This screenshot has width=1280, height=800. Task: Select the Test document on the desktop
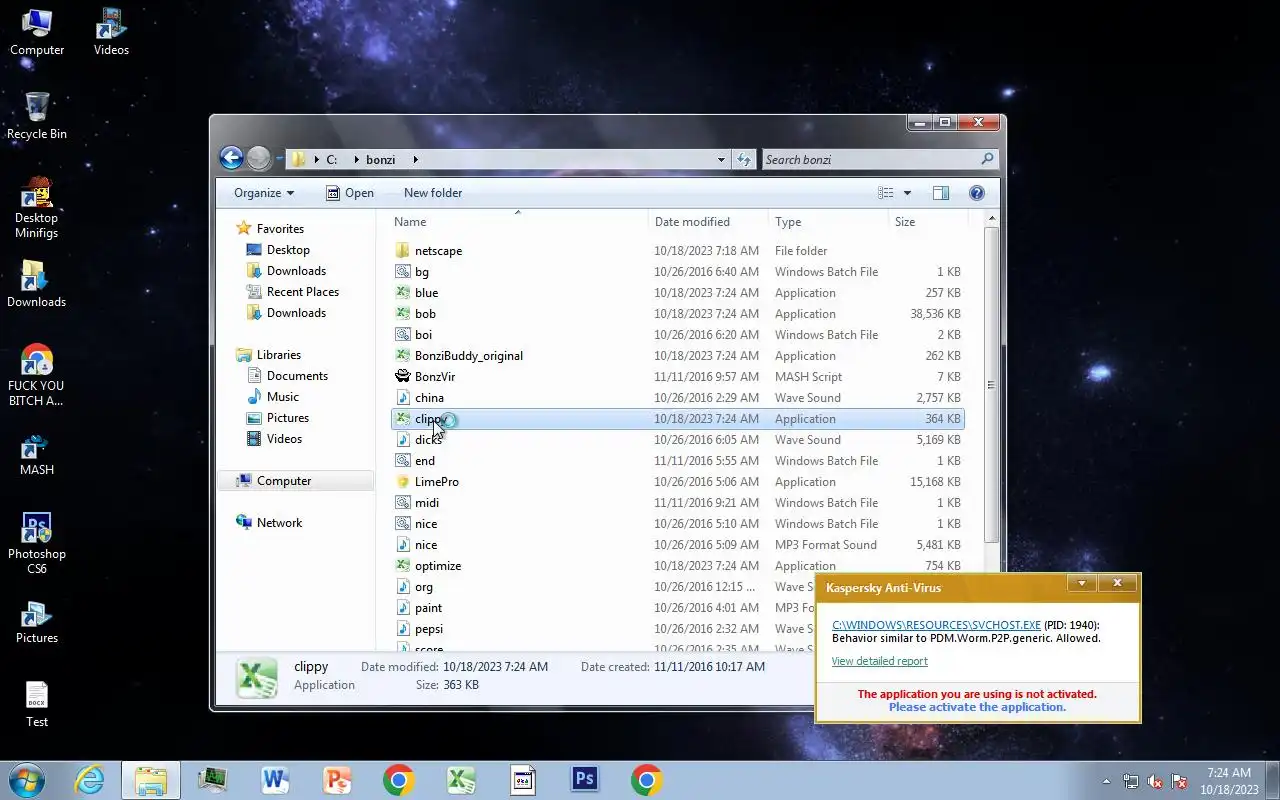click(37, 704)
